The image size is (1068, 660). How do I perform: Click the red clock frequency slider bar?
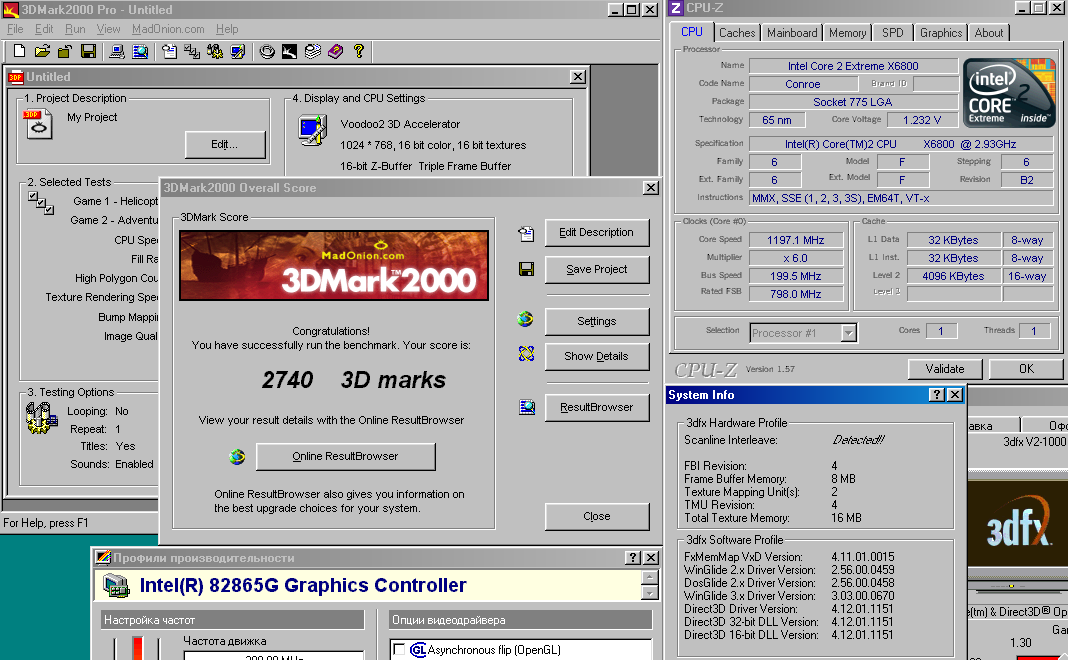137,648
